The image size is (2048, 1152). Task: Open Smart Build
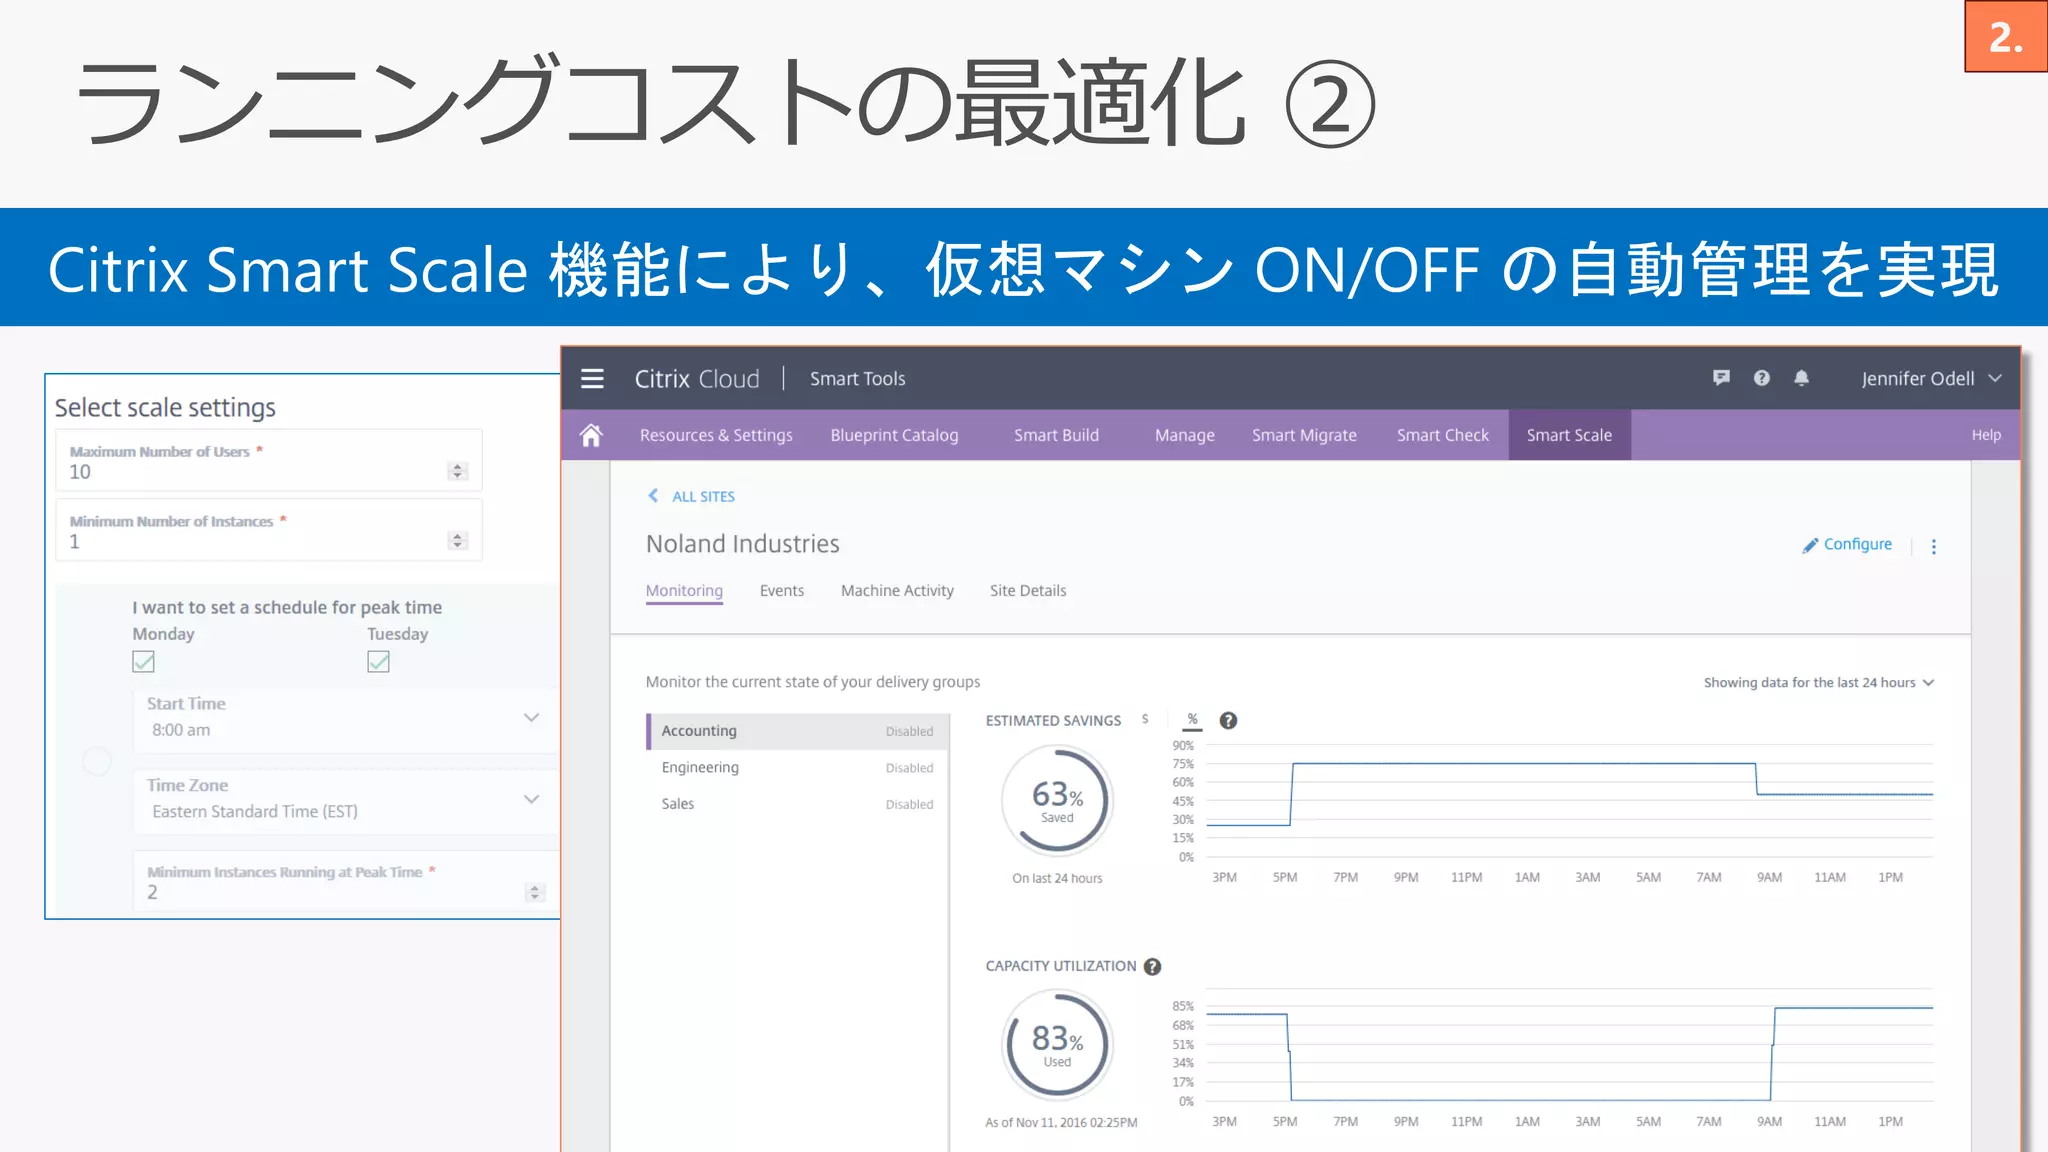coord(1056,435)
